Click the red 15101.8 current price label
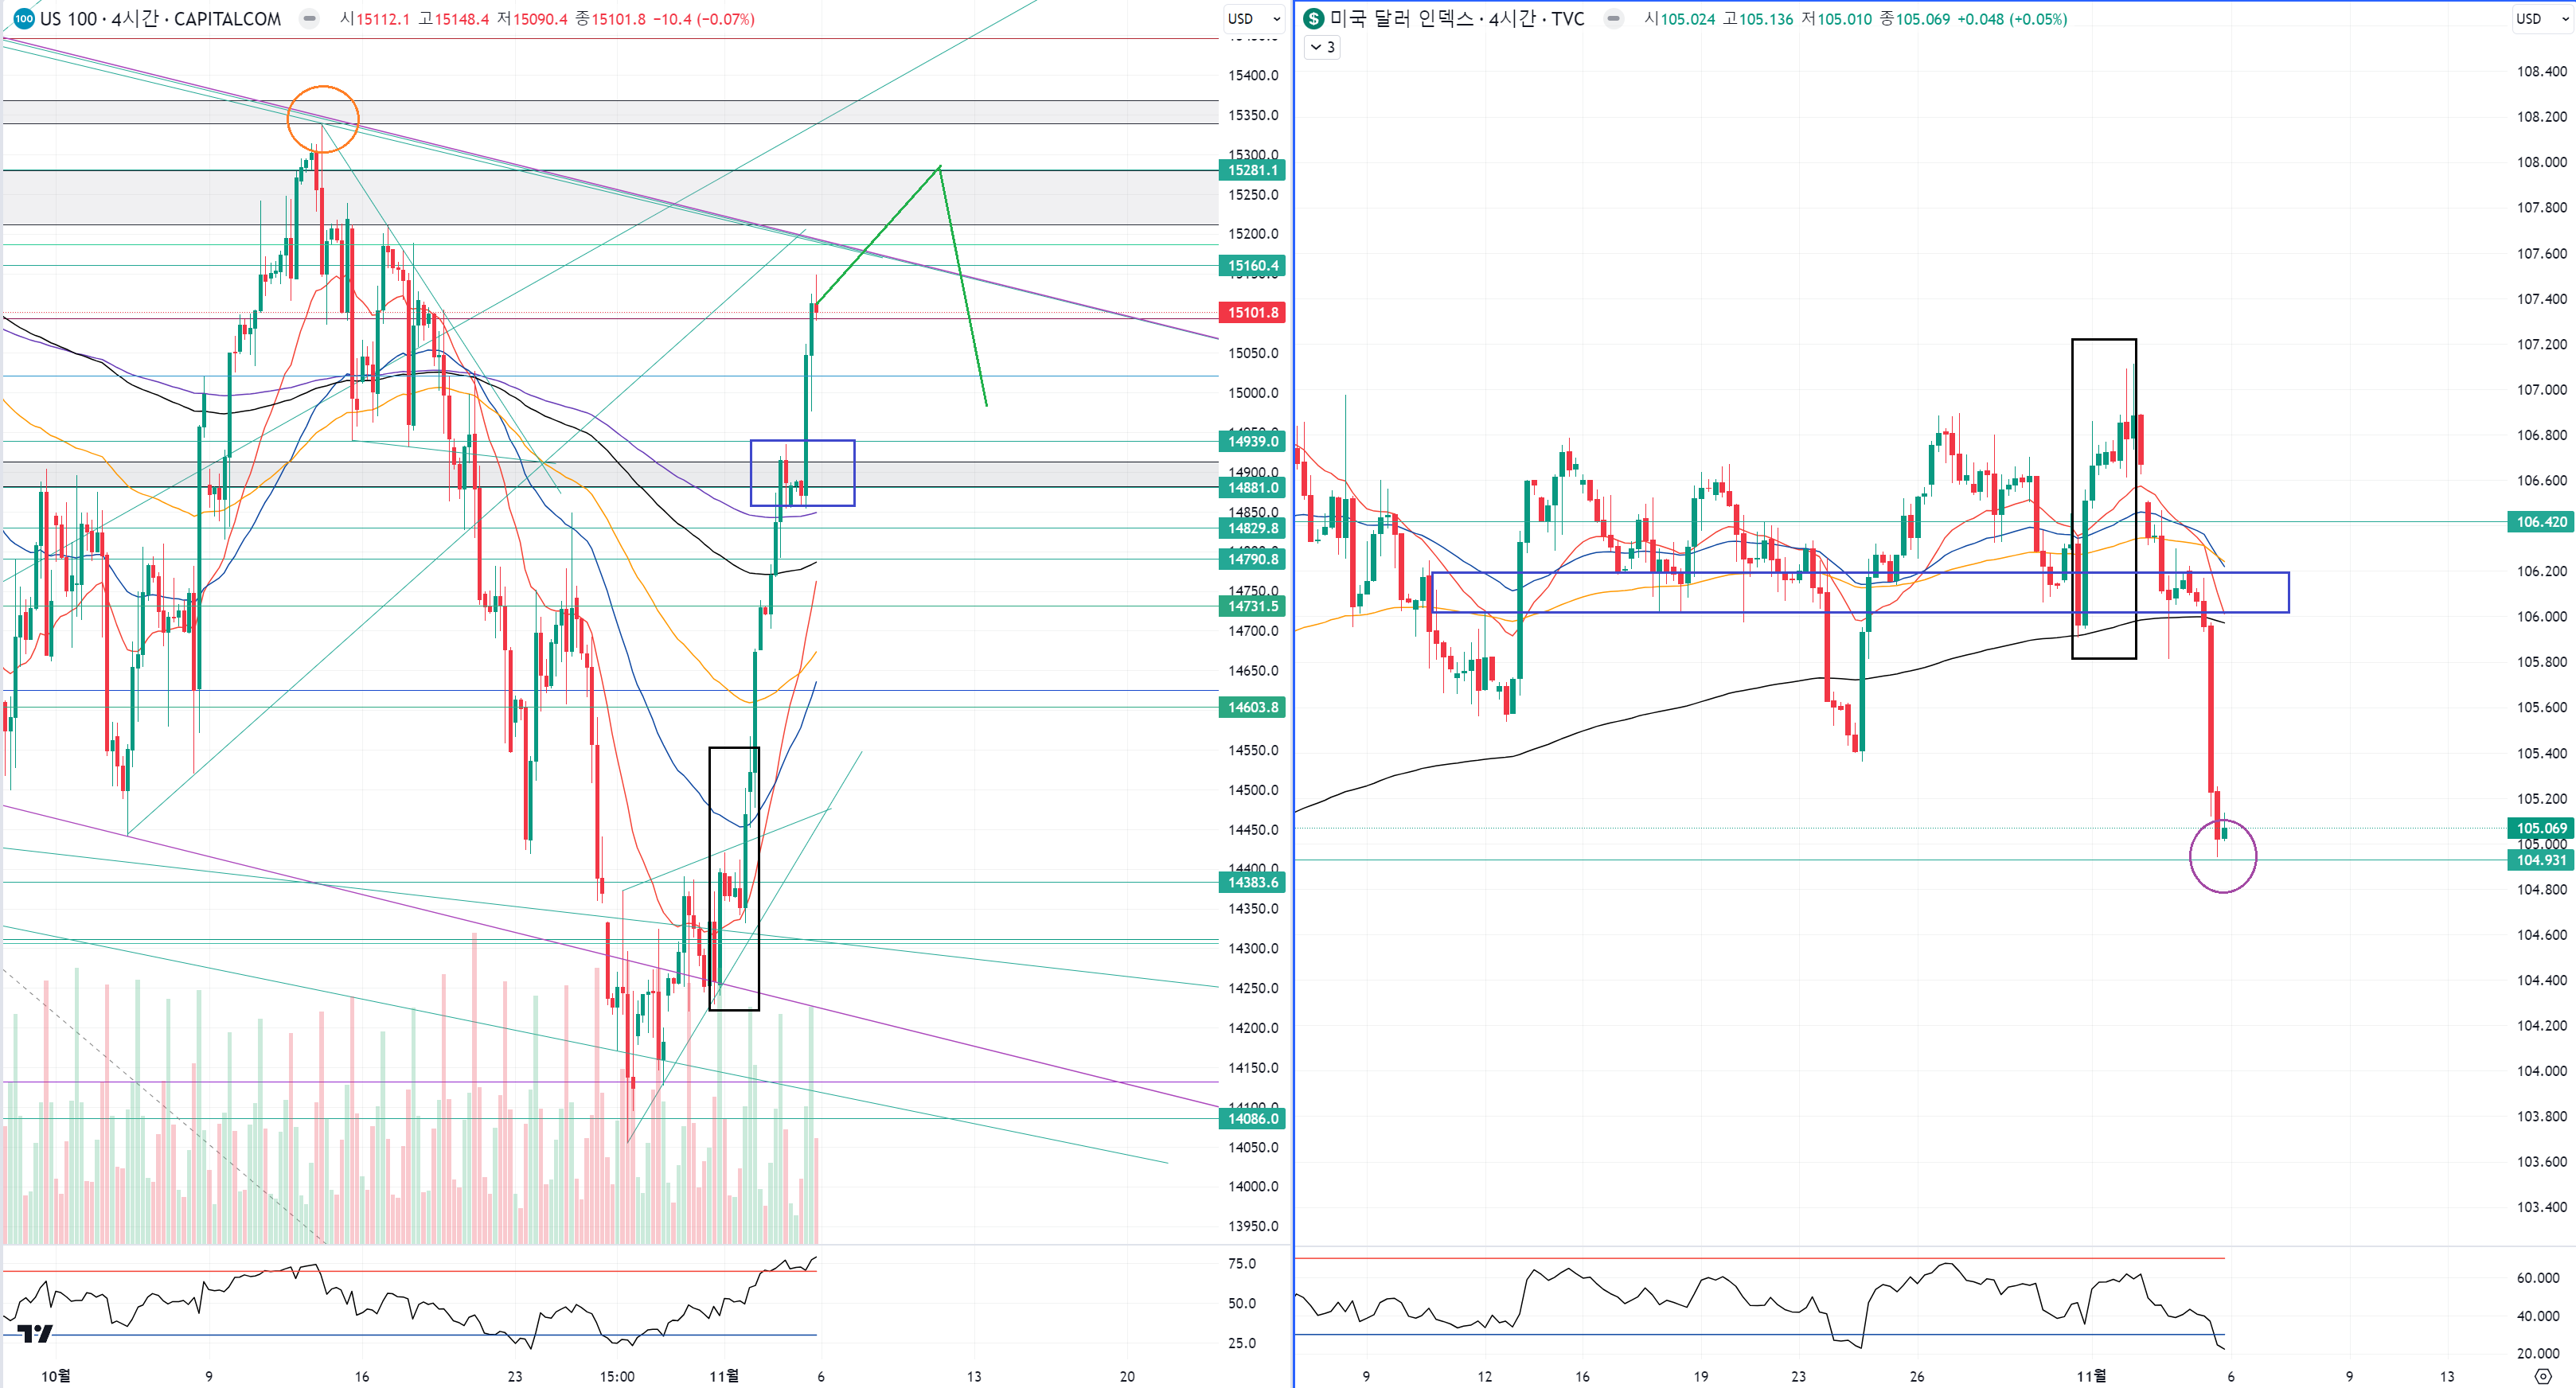 pyautogui.click(x=1252, y=313)
